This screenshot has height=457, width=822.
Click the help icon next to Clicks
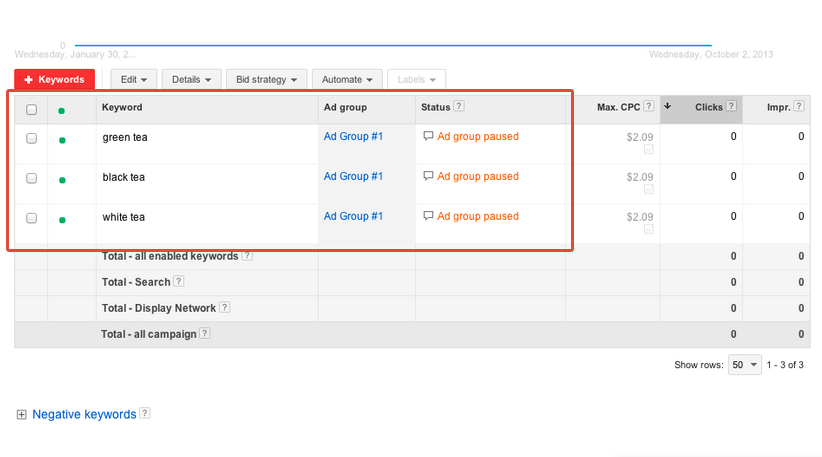pos(731,107)
